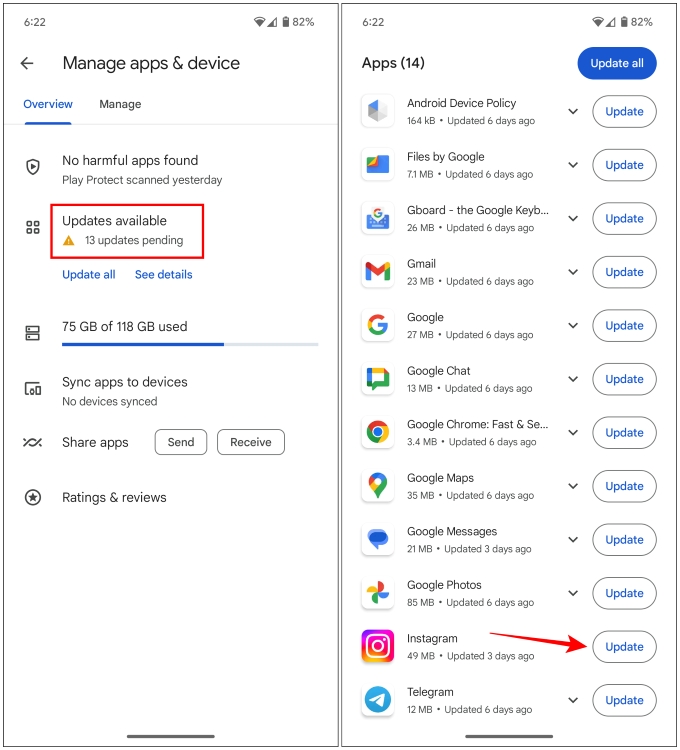
Task: Tap the Google Maps app name
Action: pos(440,478)
